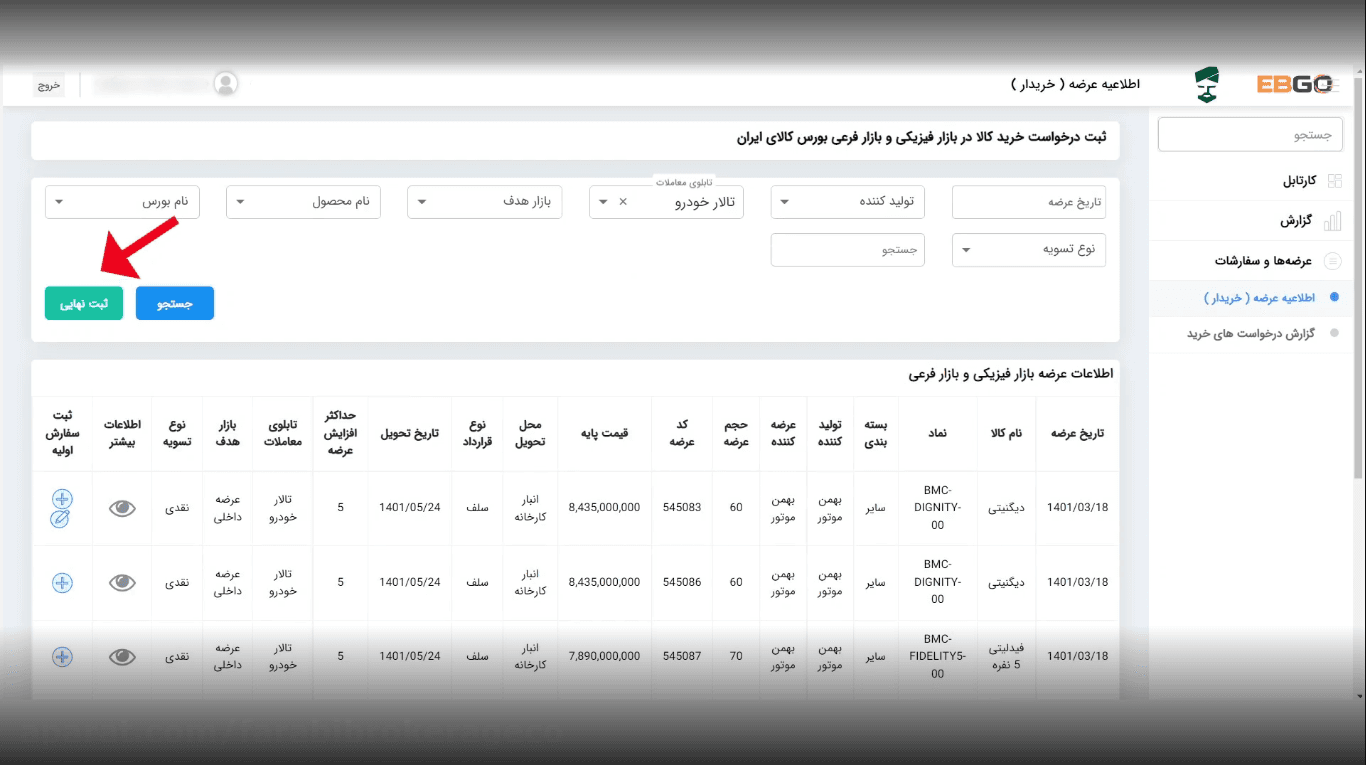Click the تاریخ تحویل column header
Viewport: 1366px width, 765px height.
pyautogui.click(x=410, y=434)
